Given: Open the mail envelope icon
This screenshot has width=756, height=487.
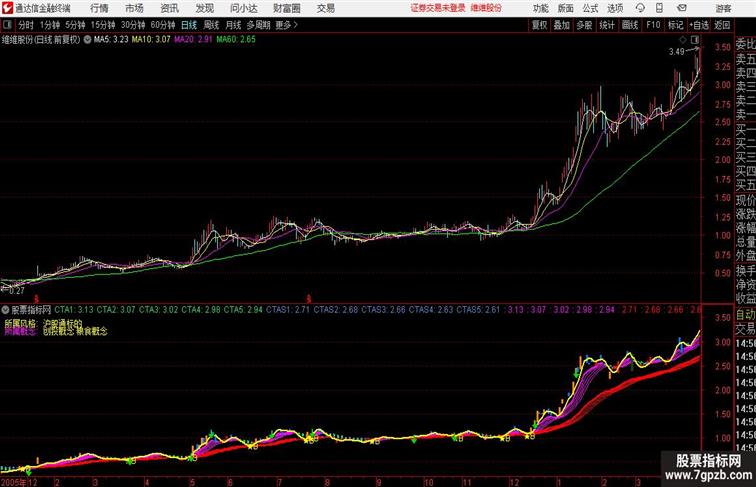Looking at the screenshot, I should click(x=682, y=8).
